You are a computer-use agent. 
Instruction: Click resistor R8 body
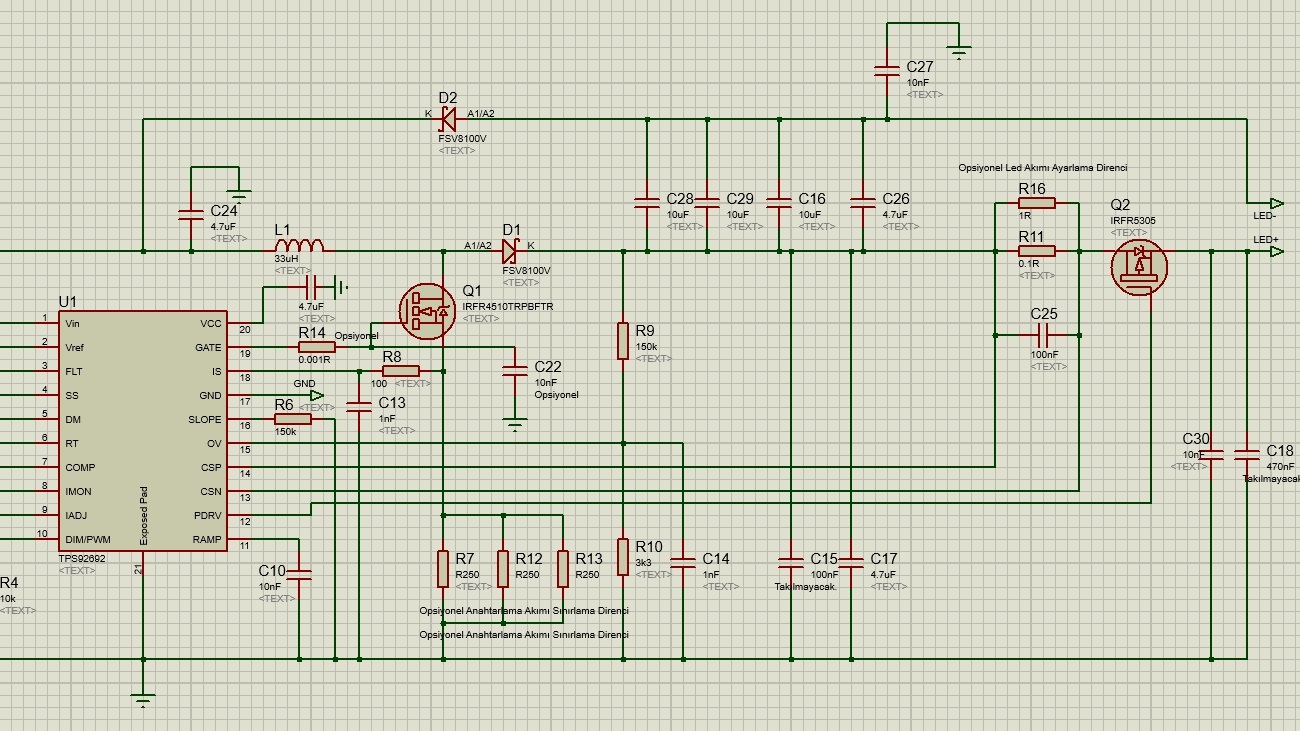401,371
